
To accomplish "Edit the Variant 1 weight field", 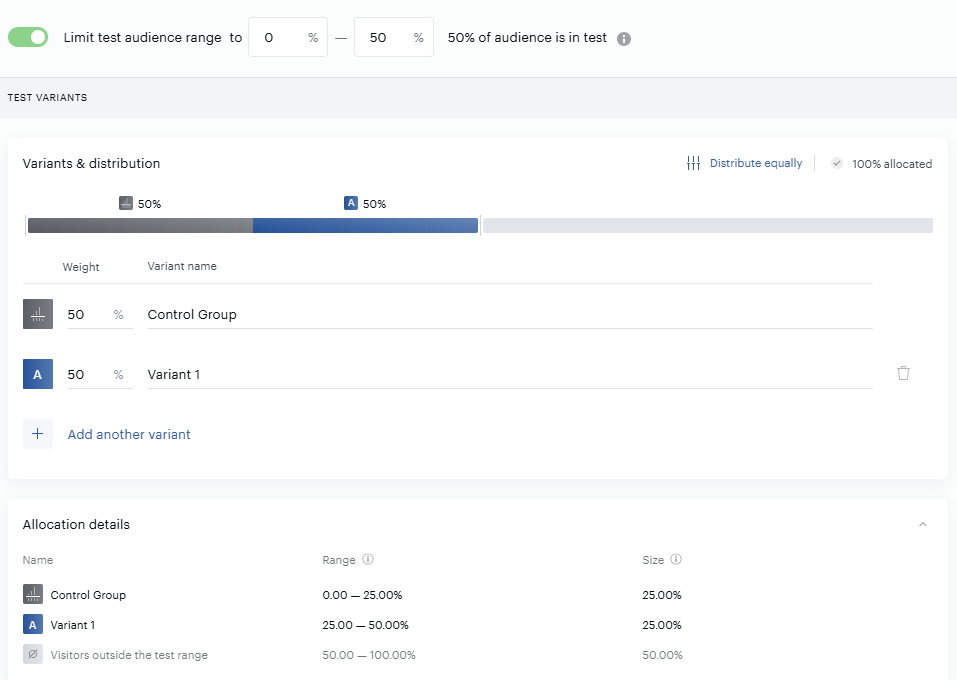I will coord(100,374).
